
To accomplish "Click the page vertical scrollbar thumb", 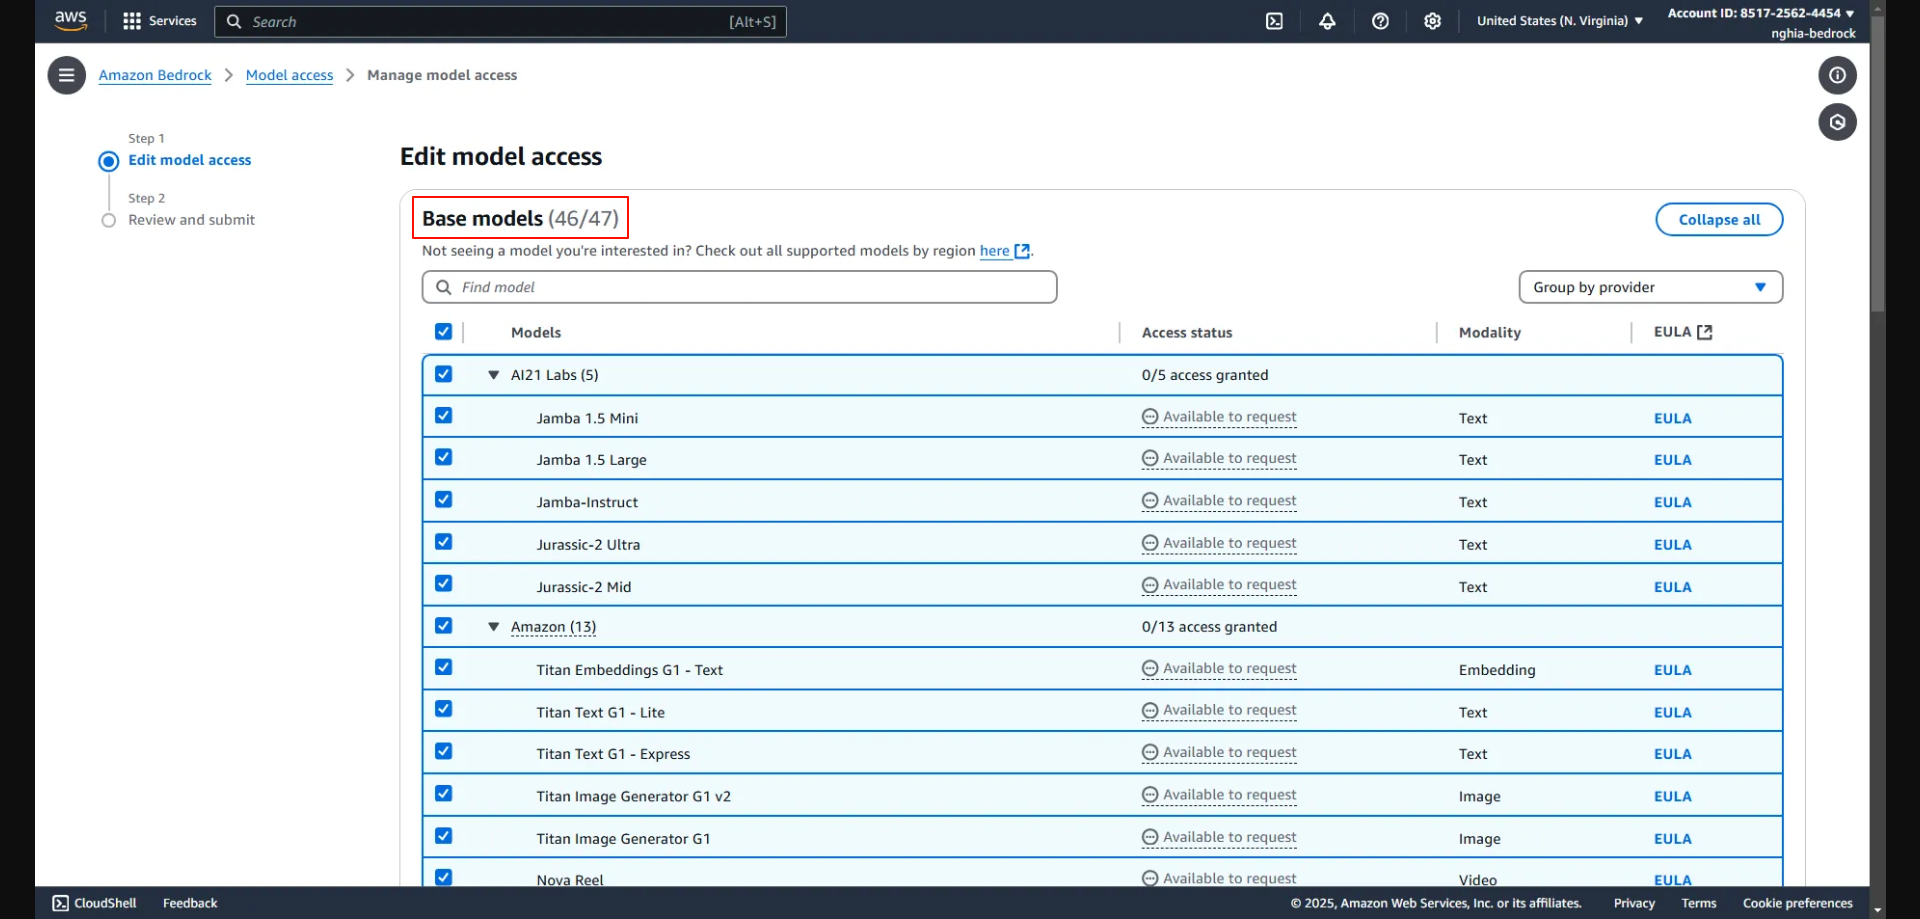I will [x=1877, y=165].
